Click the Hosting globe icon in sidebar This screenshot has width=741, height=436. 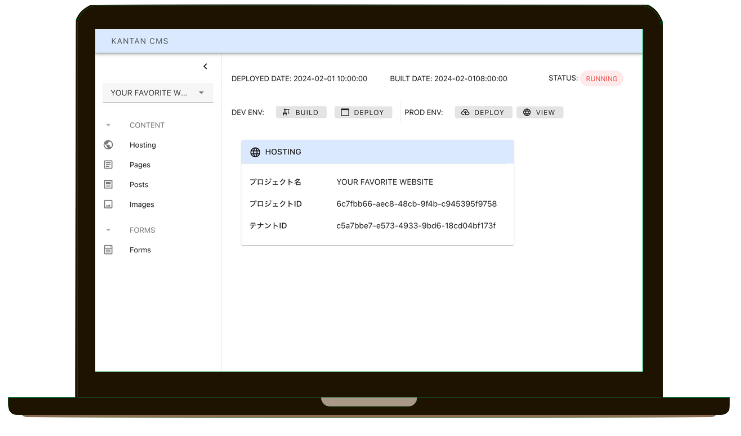click(108, 145)
